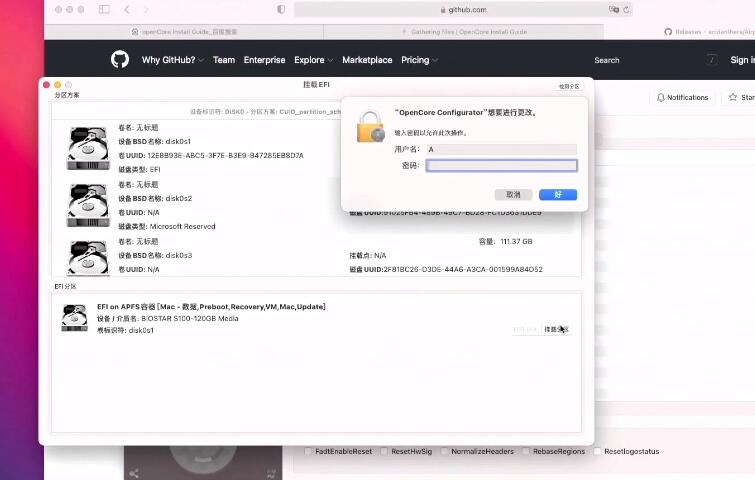This screenshot has width=755, height=480.
Task: Switch to OpenCore Install Guide search tab
Action: [184, 32]
